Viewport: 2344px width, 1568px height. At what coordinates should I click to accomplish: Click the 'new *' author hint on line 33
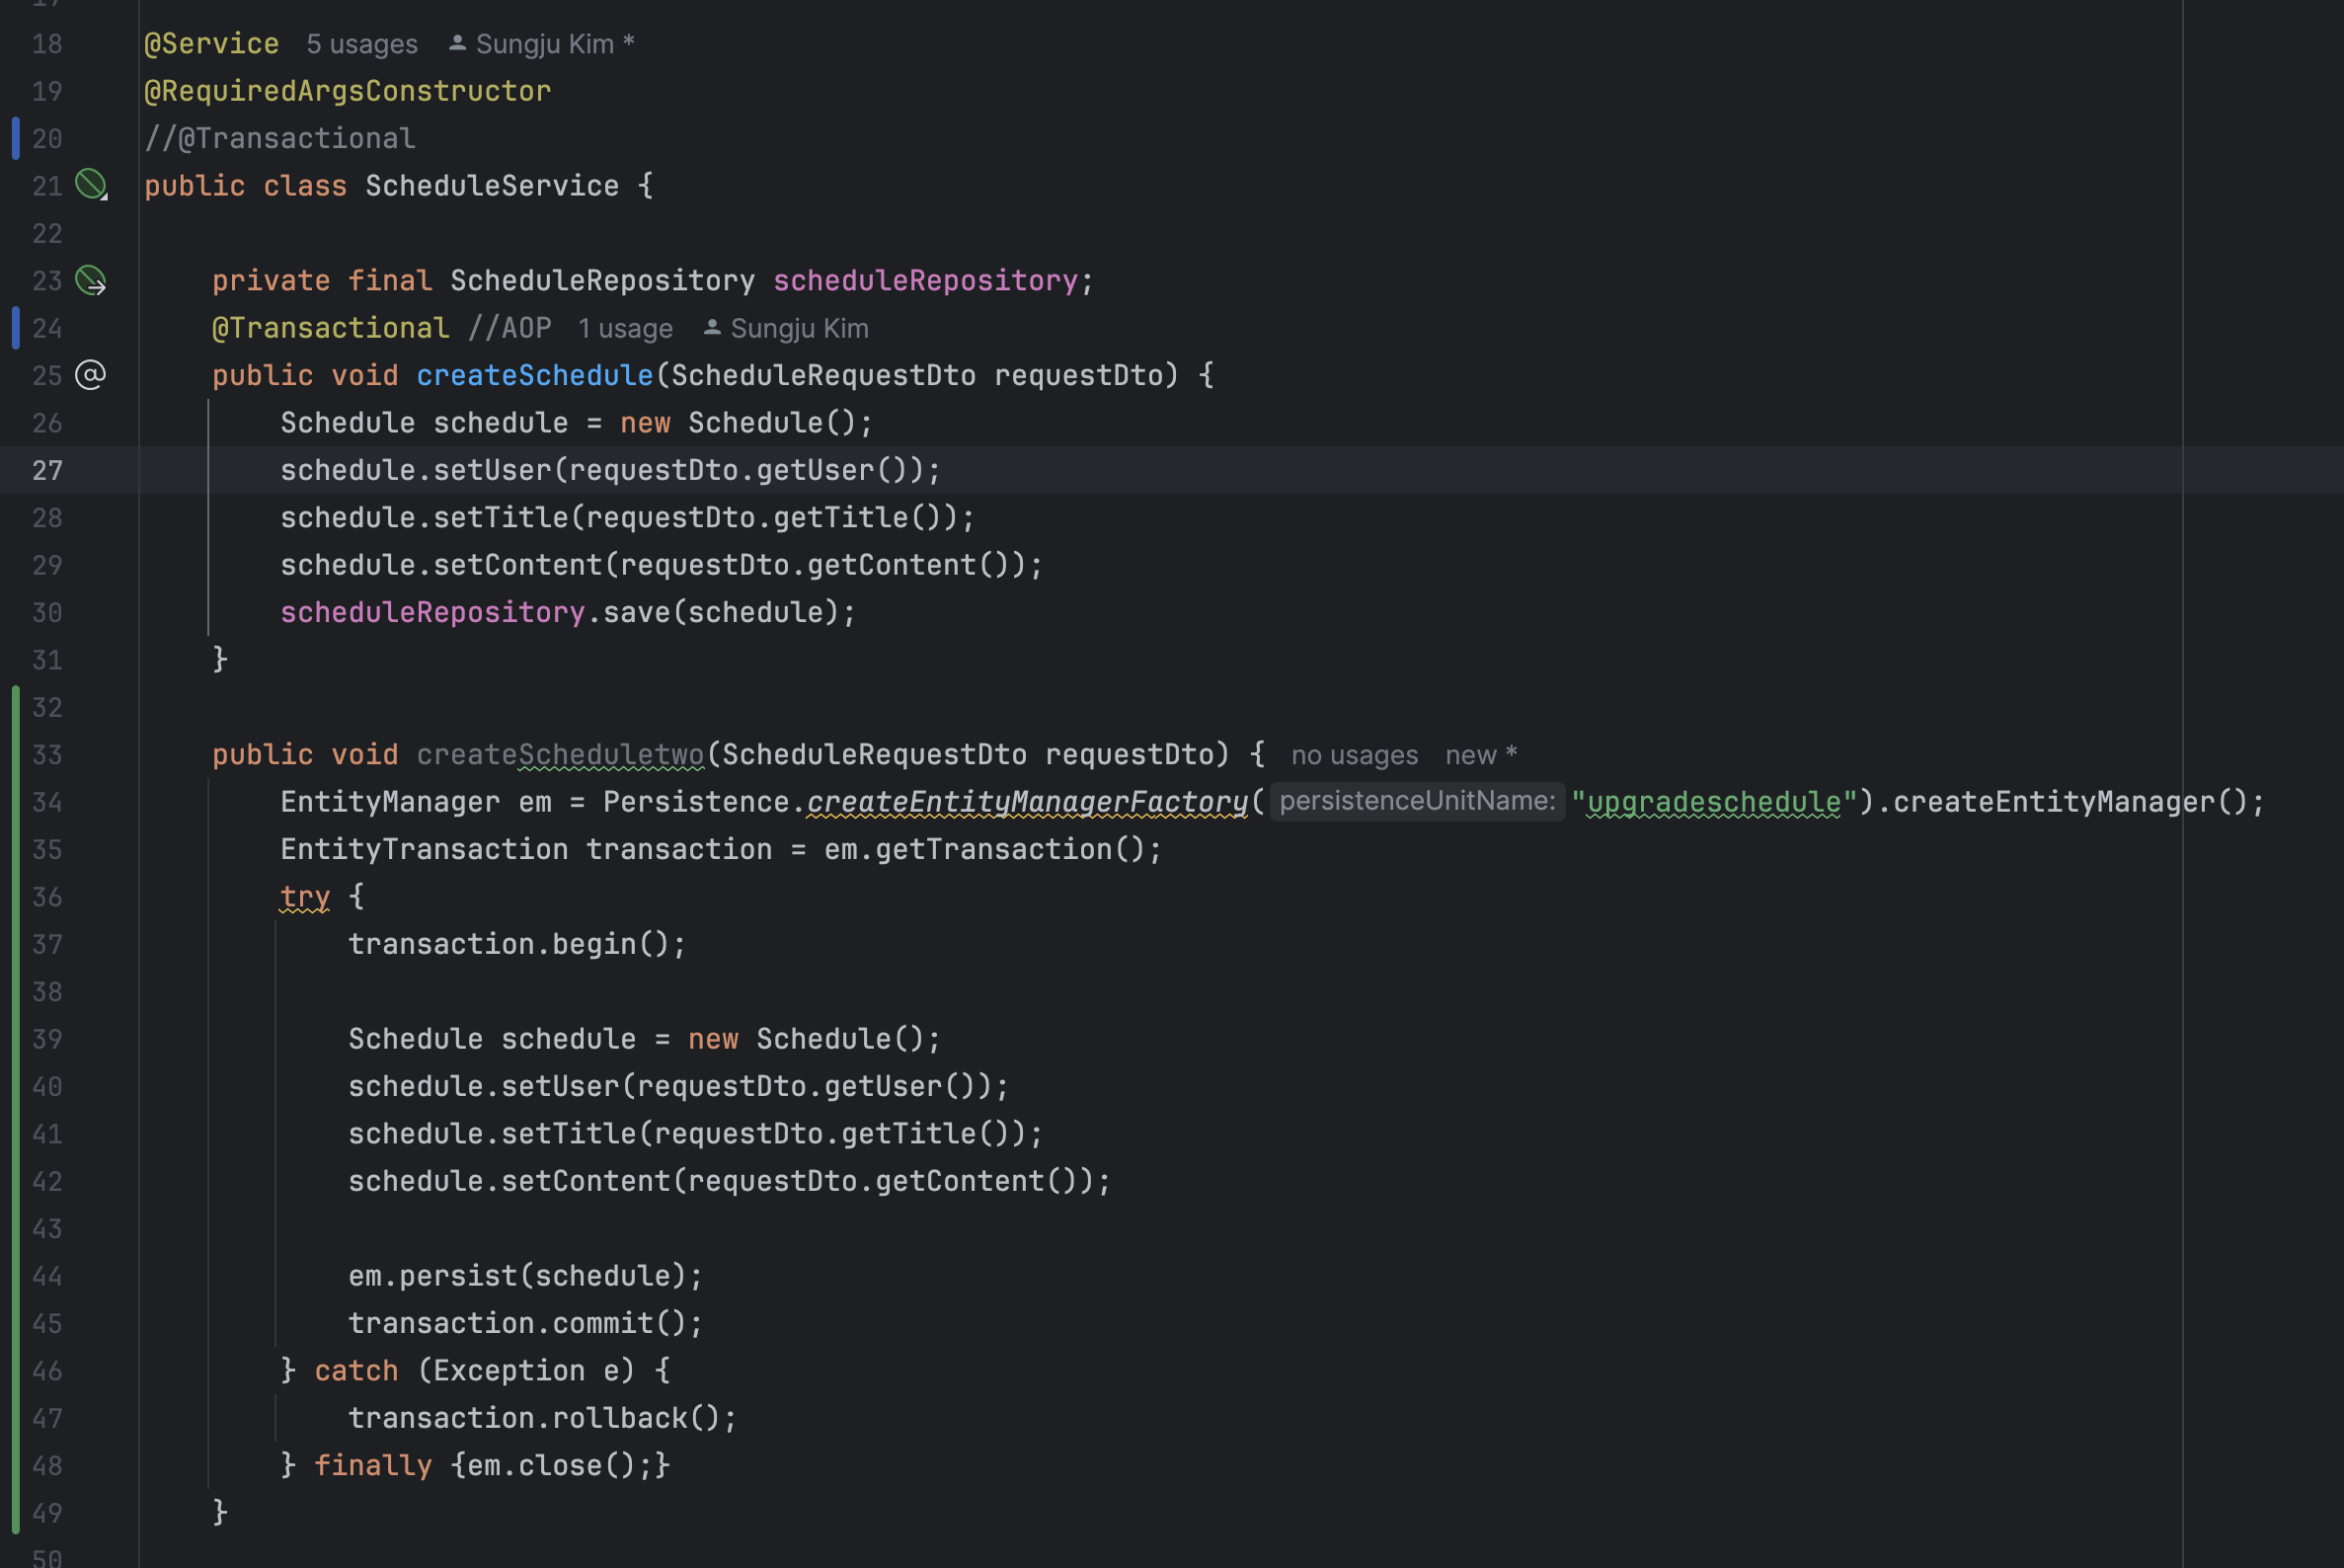(1480, 755)
